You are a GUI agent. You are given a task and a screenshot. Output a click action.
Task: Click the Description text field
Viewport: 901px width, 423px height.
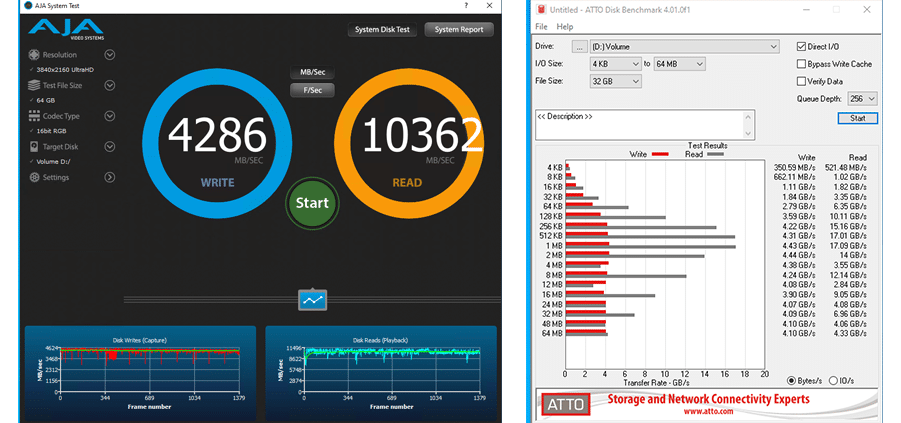click(x=643, y=124)
